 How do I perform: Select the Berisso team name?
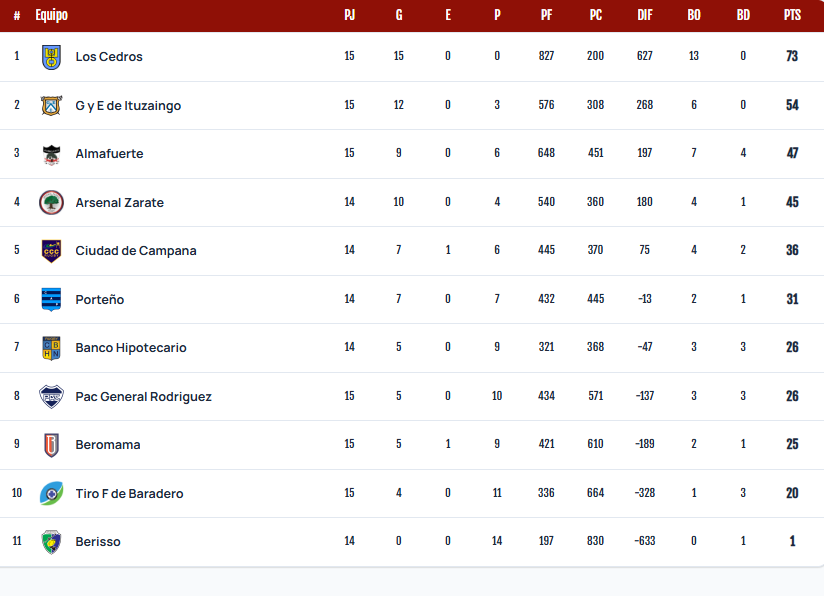tap(98, 542)
